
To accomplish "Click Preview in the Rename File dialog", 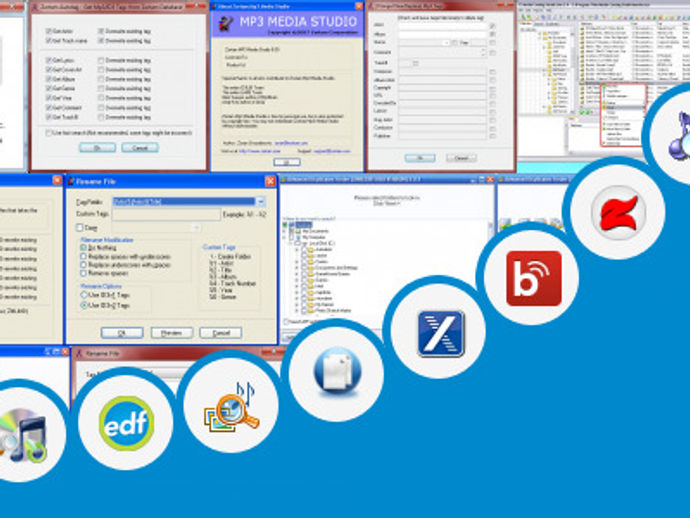I will 172,333.
